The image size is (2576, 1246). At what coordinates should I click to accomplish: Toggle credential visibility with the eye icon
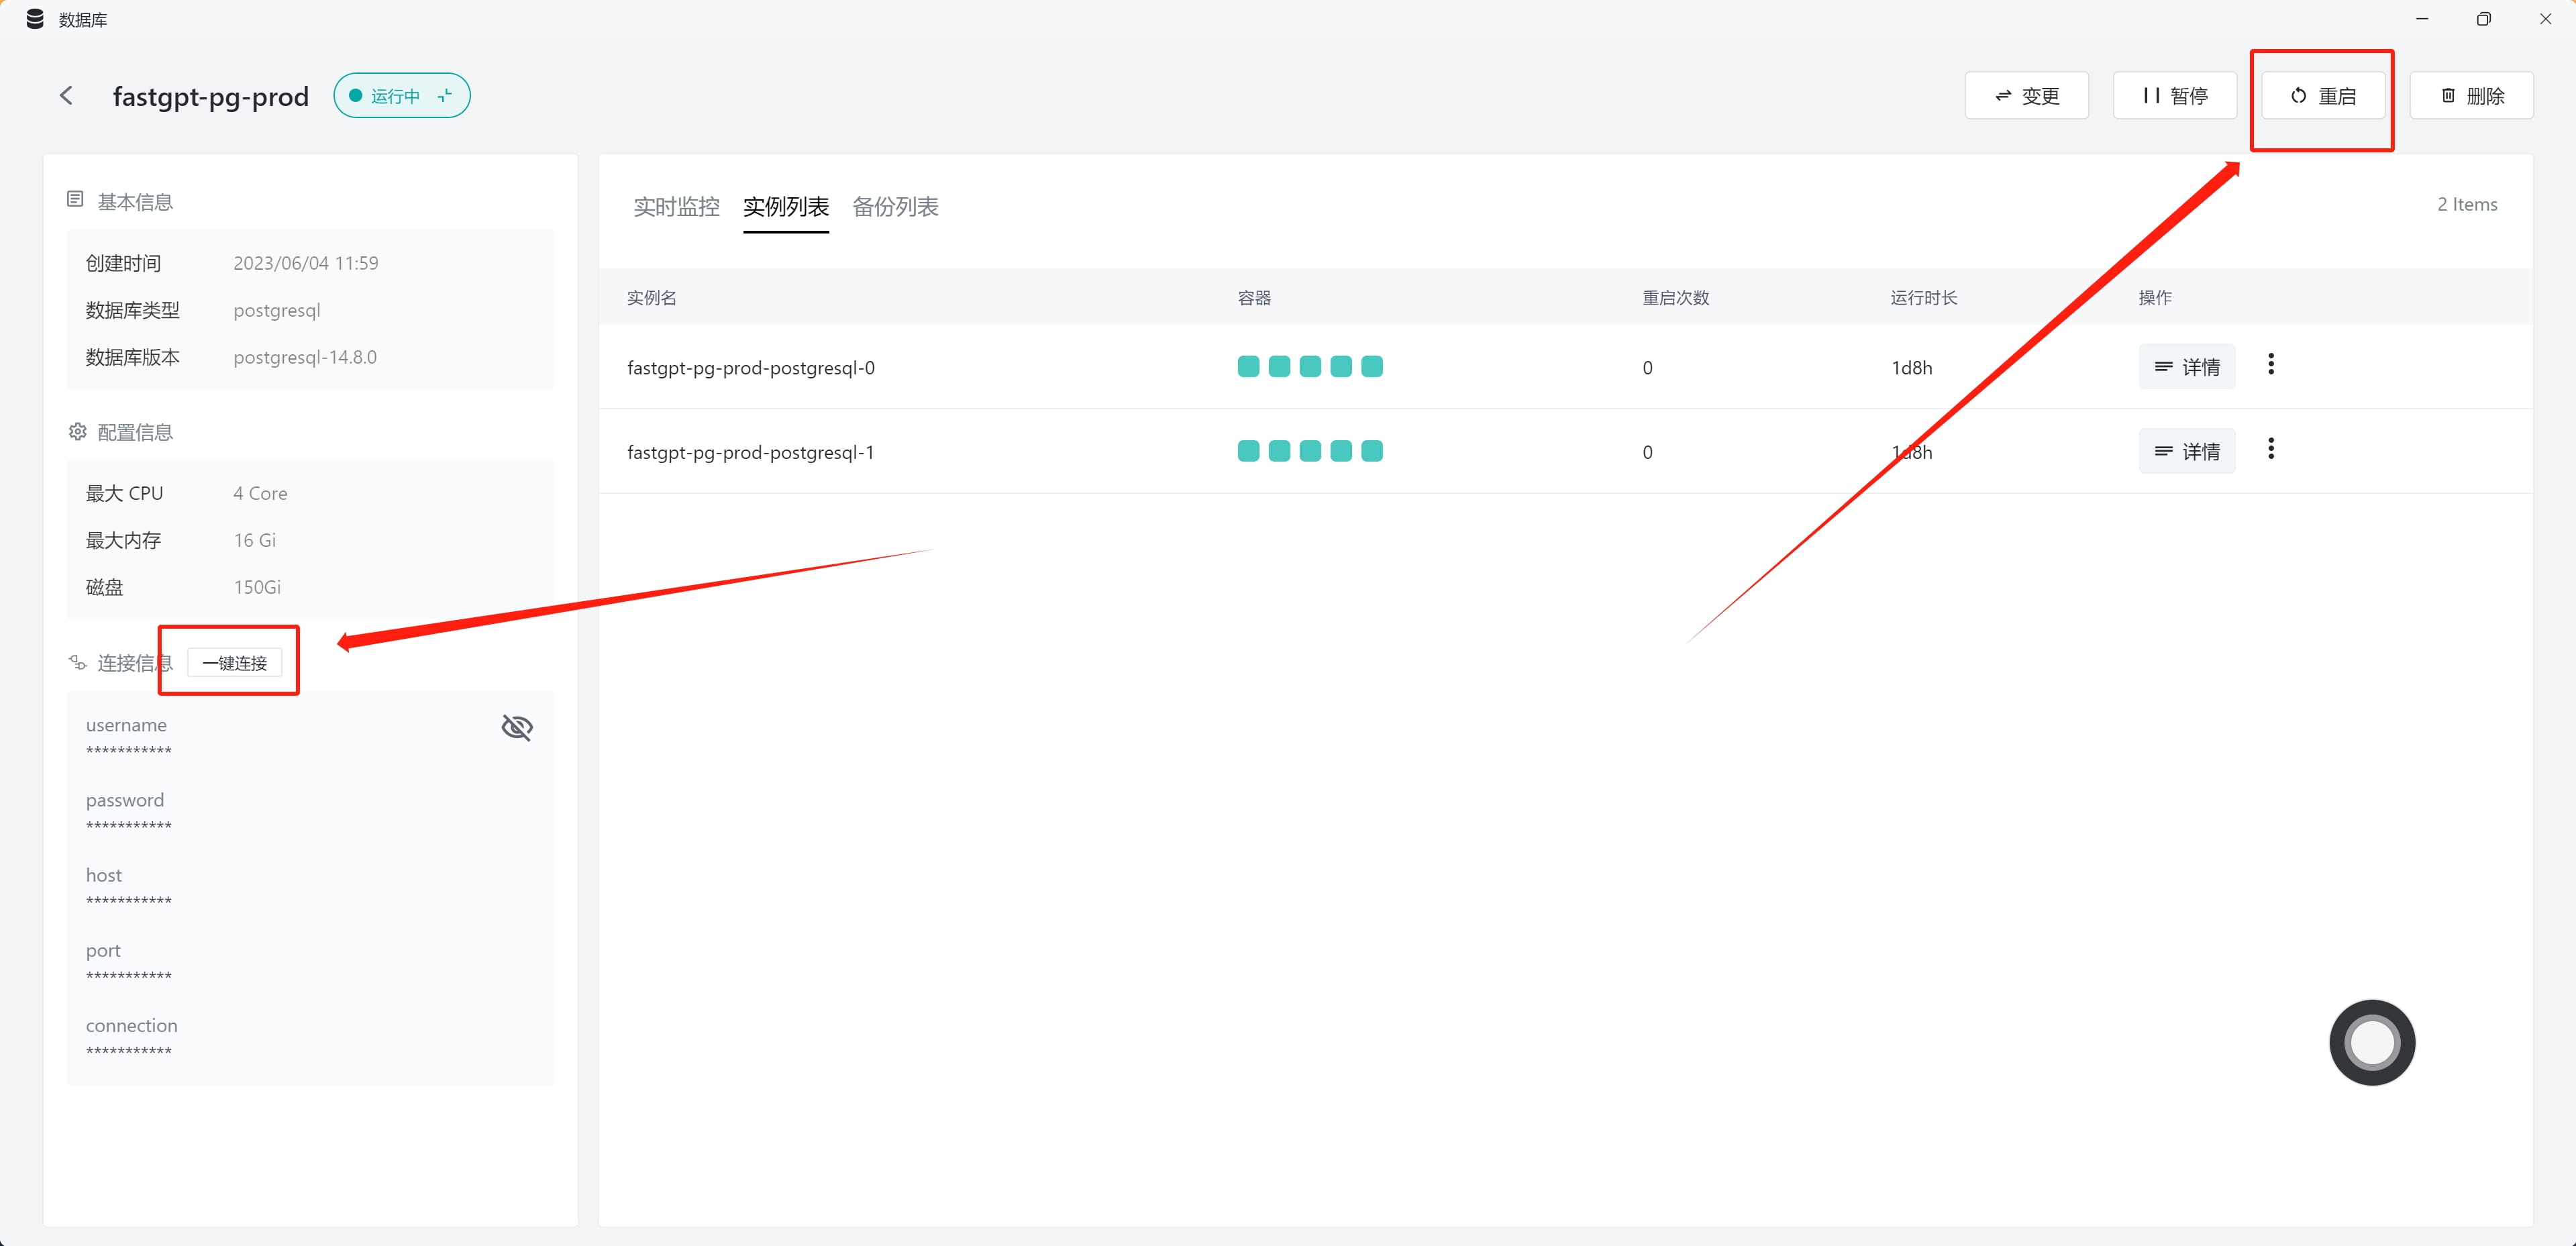tap(517, 727)
